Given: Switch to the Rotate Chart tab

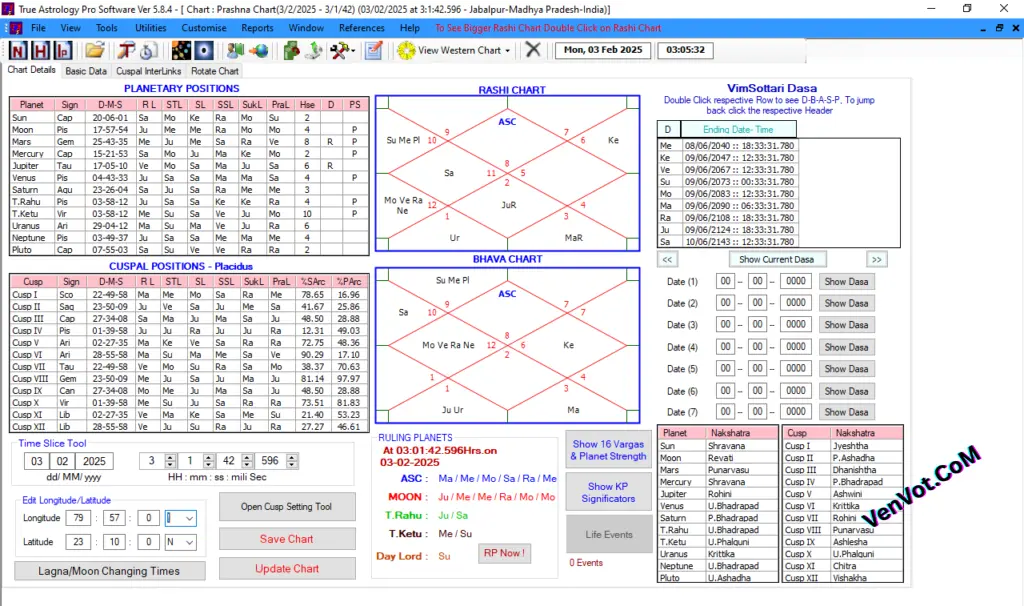Looking at the screenshot, I should coord(214,71).
